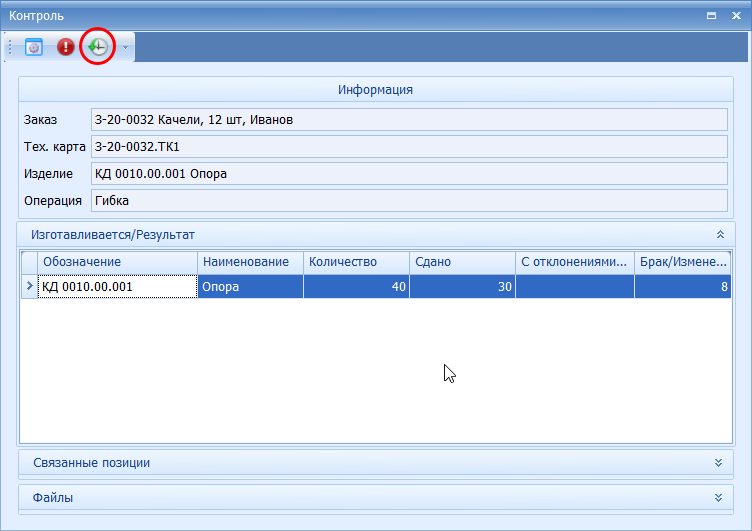Click the window settings icon in toolbar

click(x=34, y=47)
